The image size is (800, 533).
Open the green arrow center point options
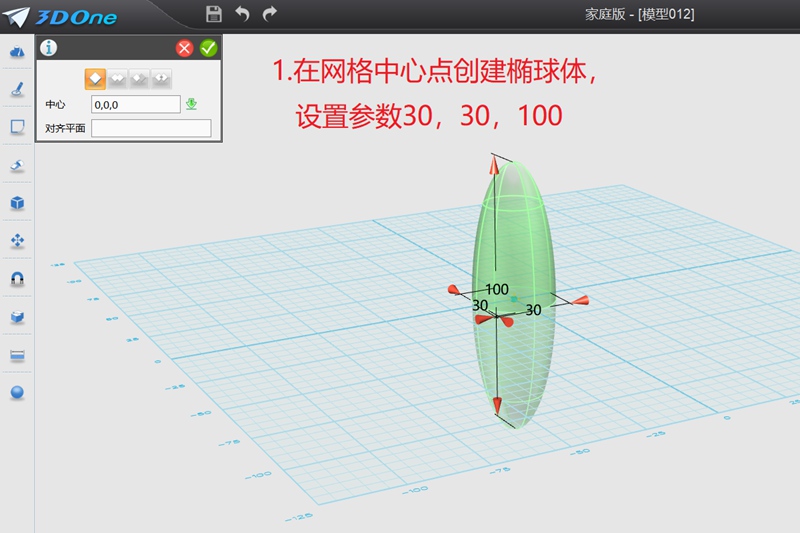[191, 104]
